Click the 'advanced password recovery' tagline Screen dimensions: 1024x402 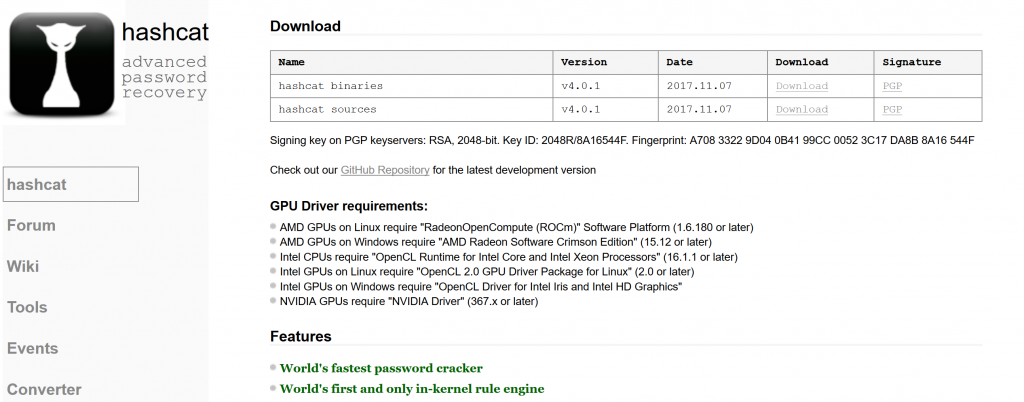pos(164,78)
